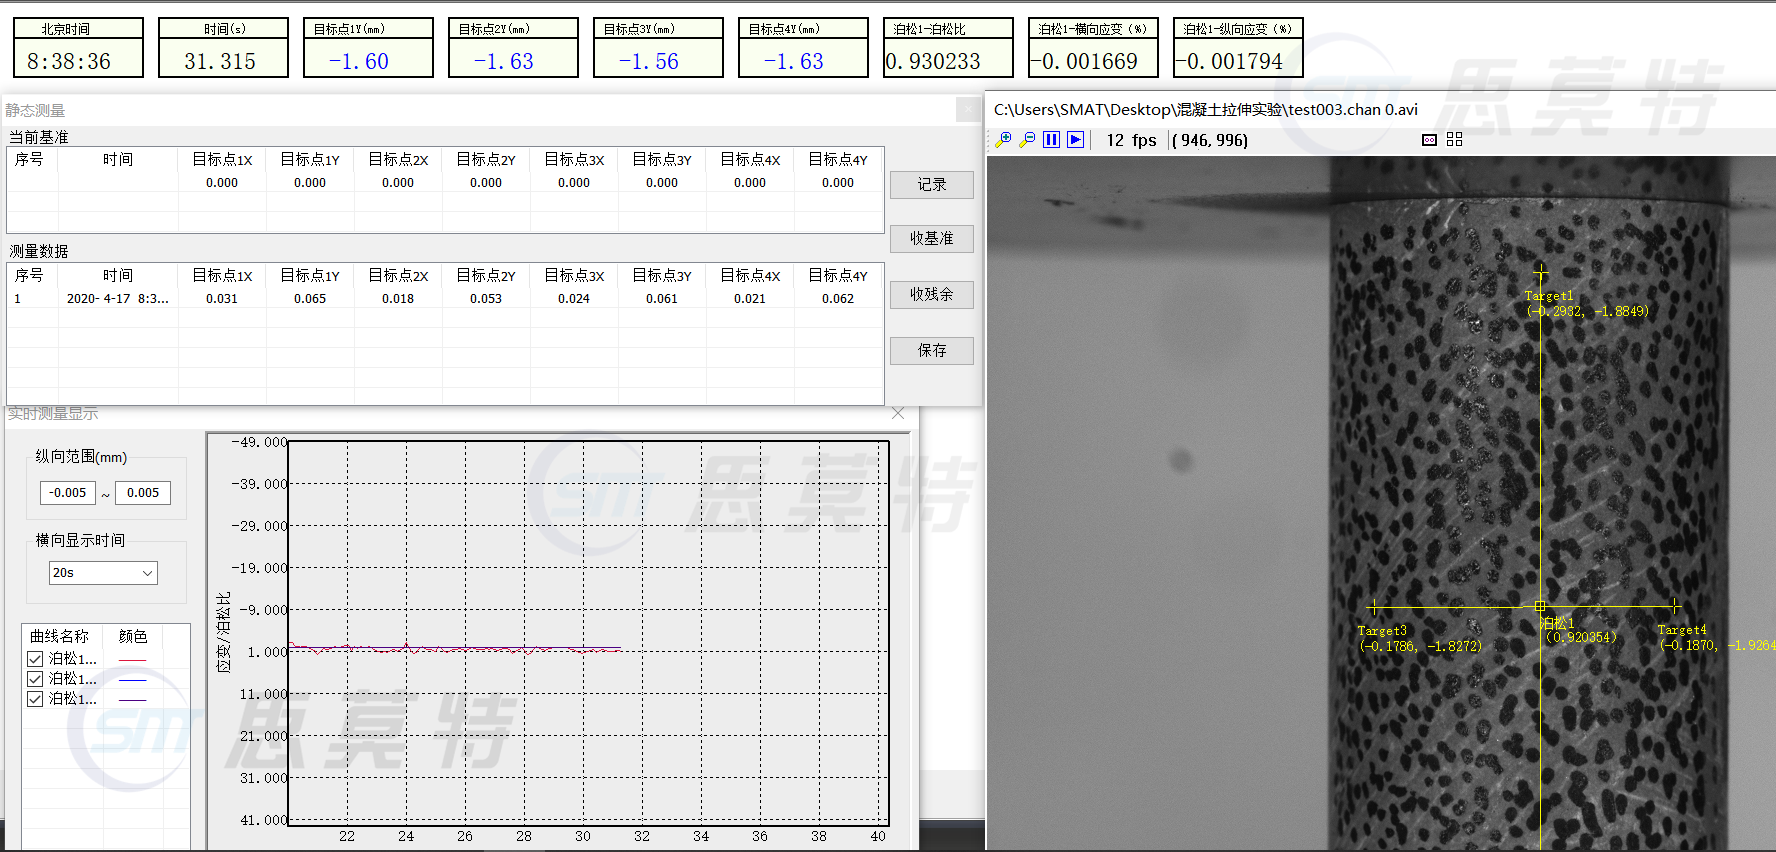Click the 收基准 button
The image size is (1776, 852).
point(931,239)
